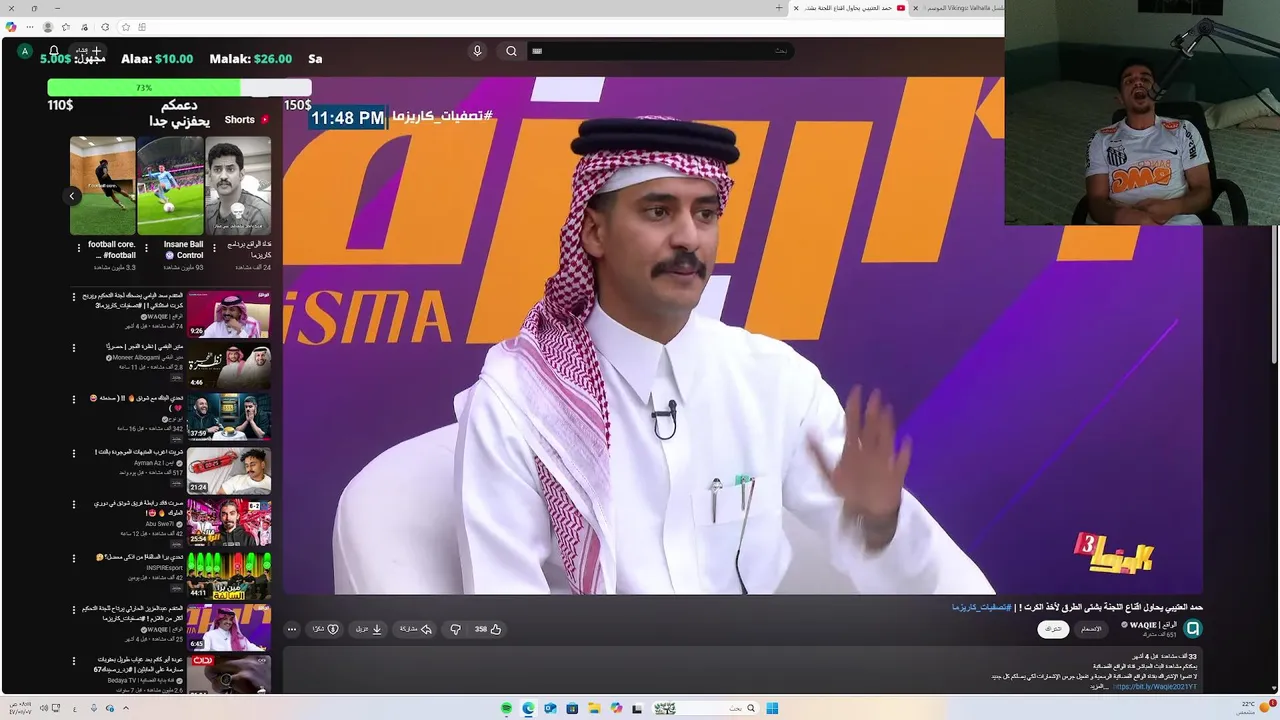Open Microsoft Edge from the taskbar
Viewport: 1280px width, 720px height.
tap(528, 708)
